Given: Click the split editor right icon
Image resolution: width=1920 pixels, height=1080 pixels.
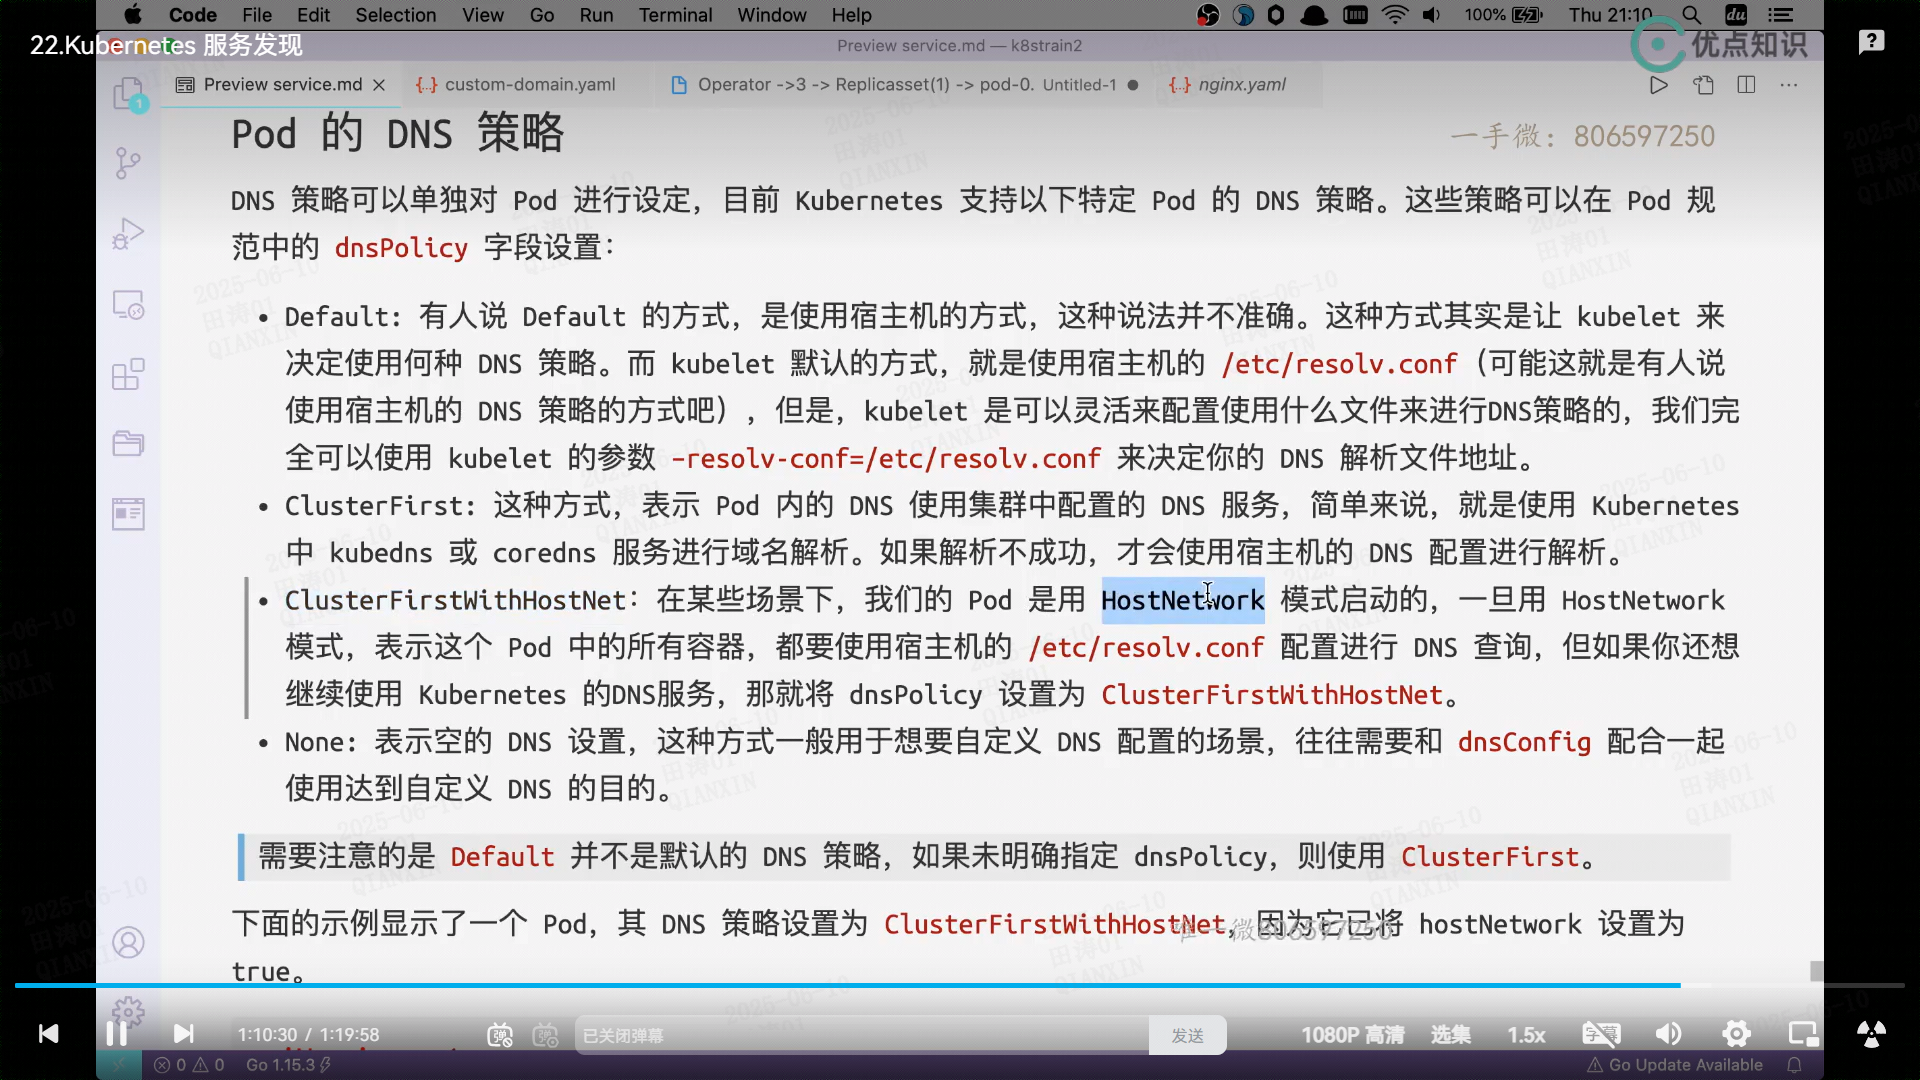Looking at the screenshot, I should tap(1746, 85).
